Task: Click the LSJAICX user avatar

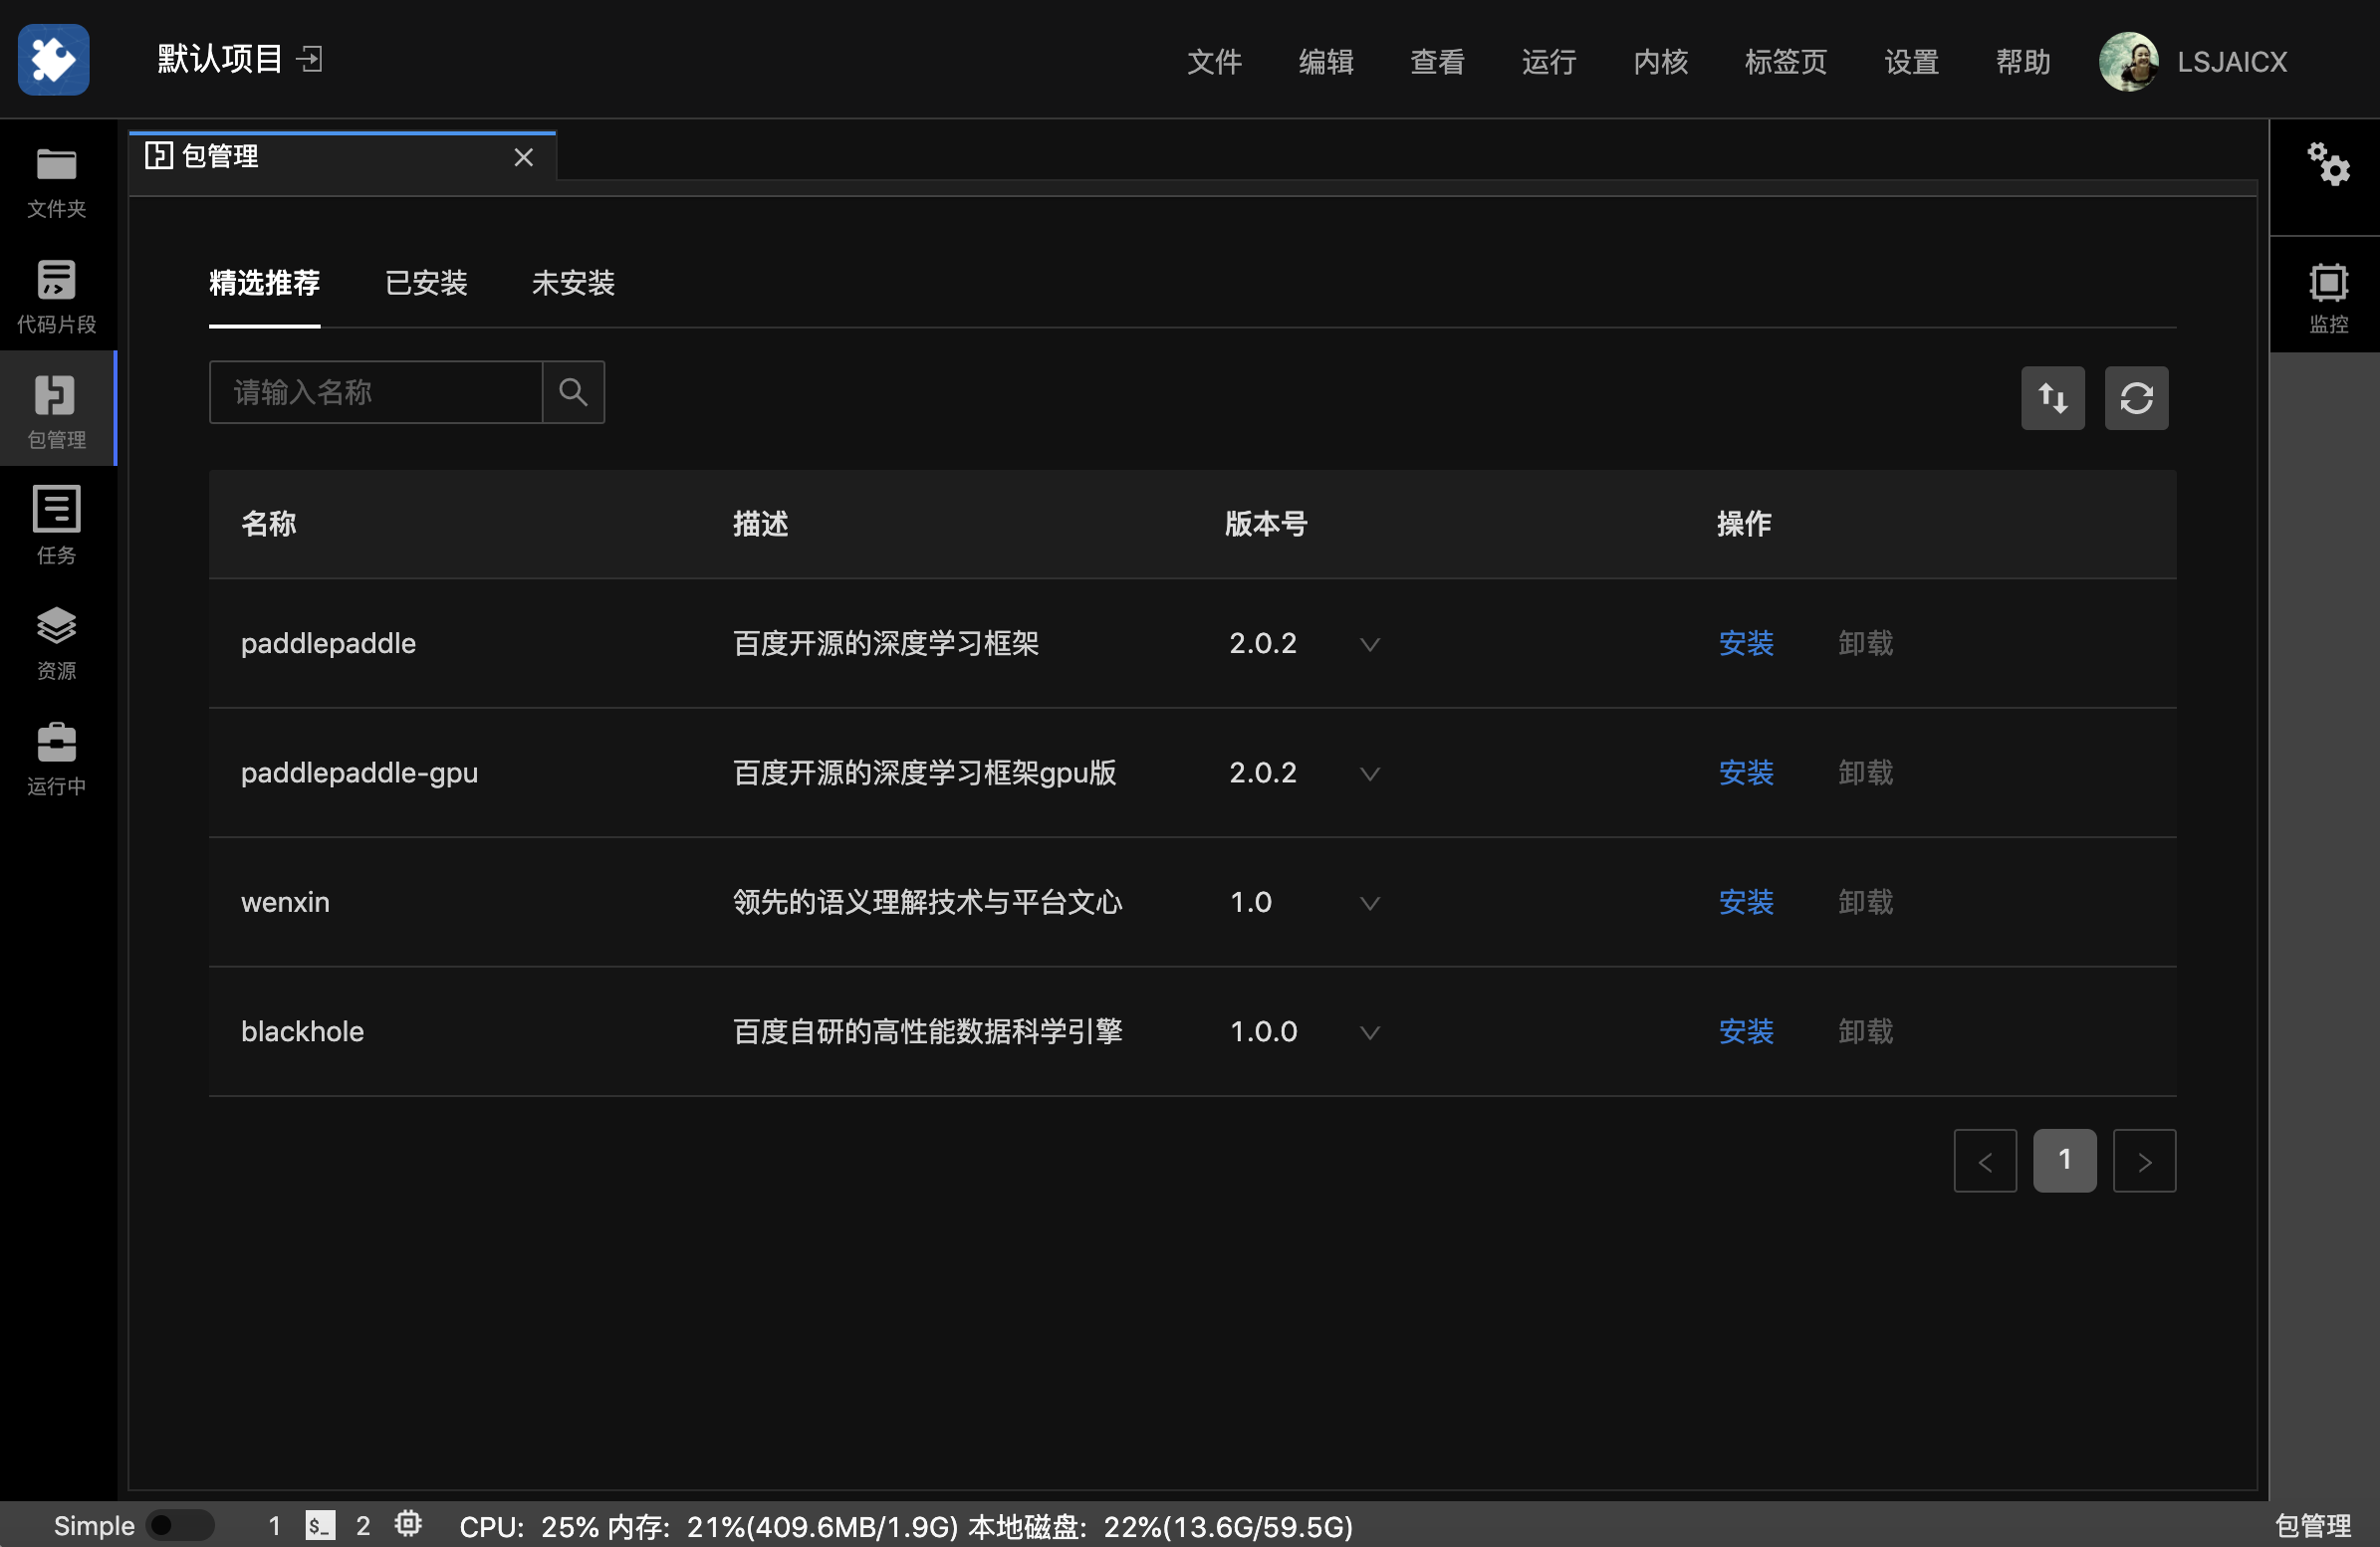Action: [2128, 61]
